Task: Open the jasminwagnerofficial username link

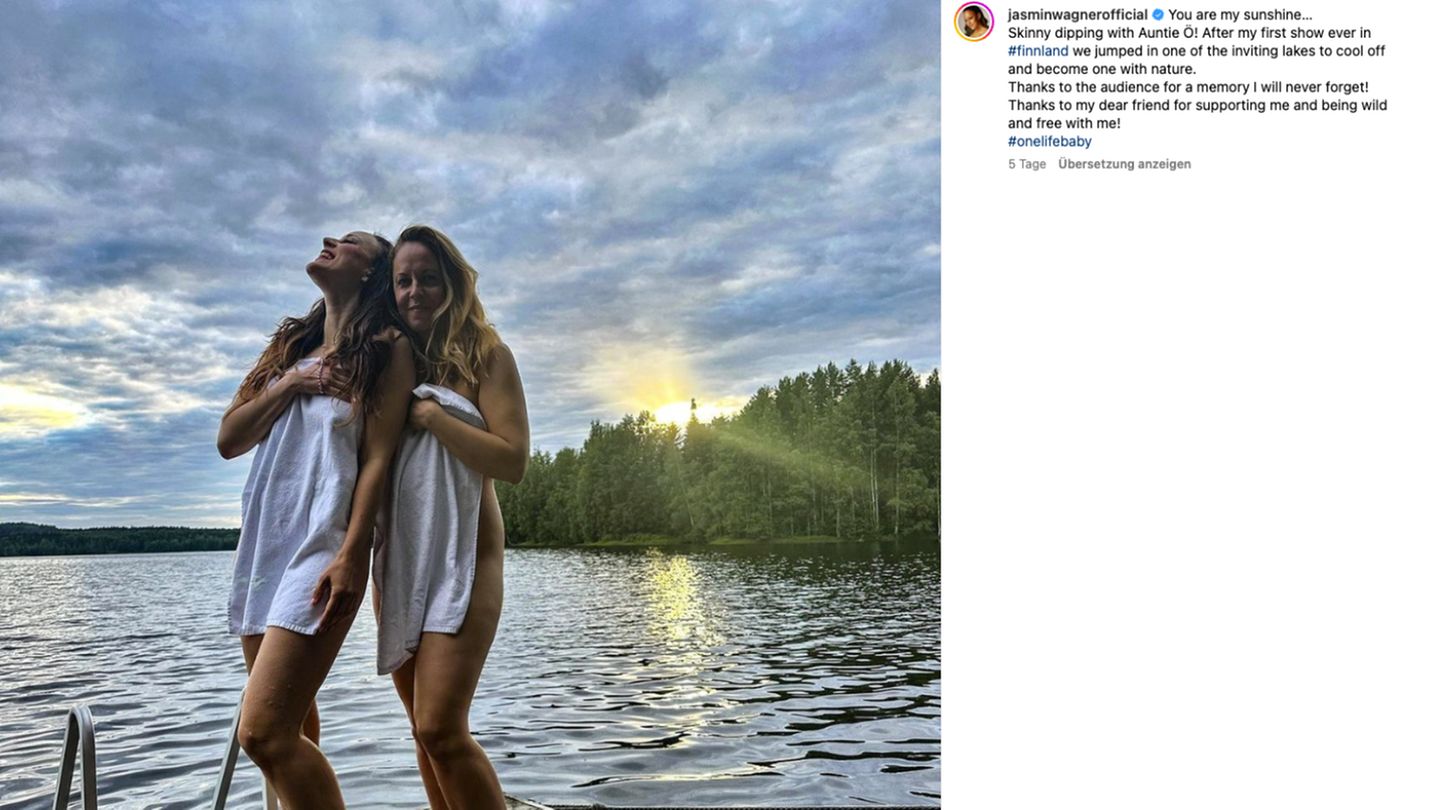Action: tap(1077, 15)
